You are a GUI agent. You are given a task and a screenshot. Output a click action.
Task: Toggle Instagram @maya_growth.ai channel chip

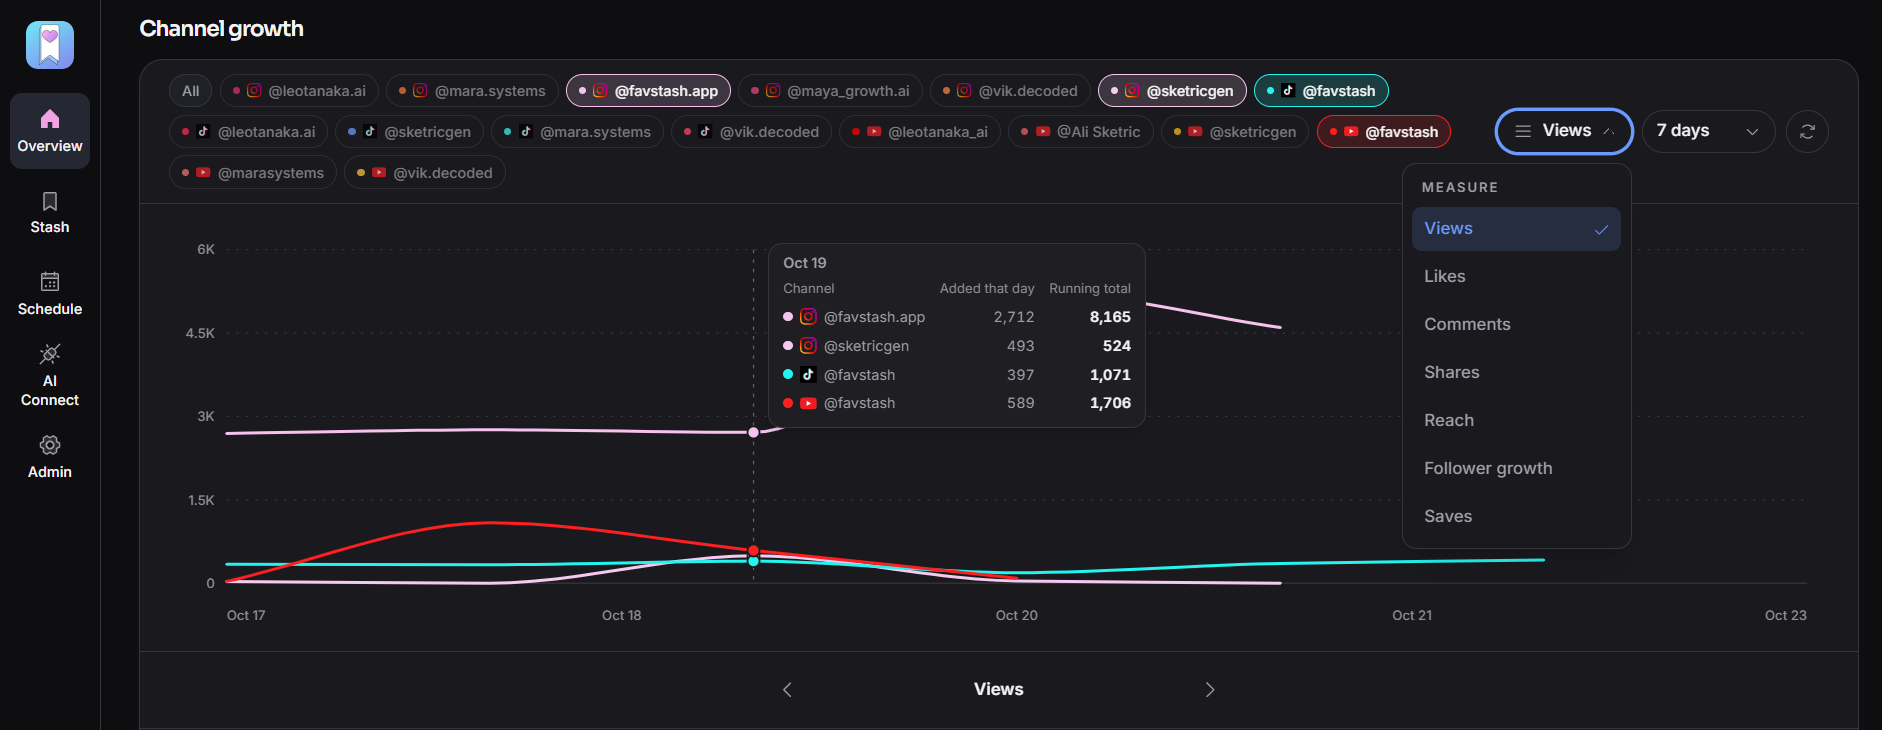point(830,90)
